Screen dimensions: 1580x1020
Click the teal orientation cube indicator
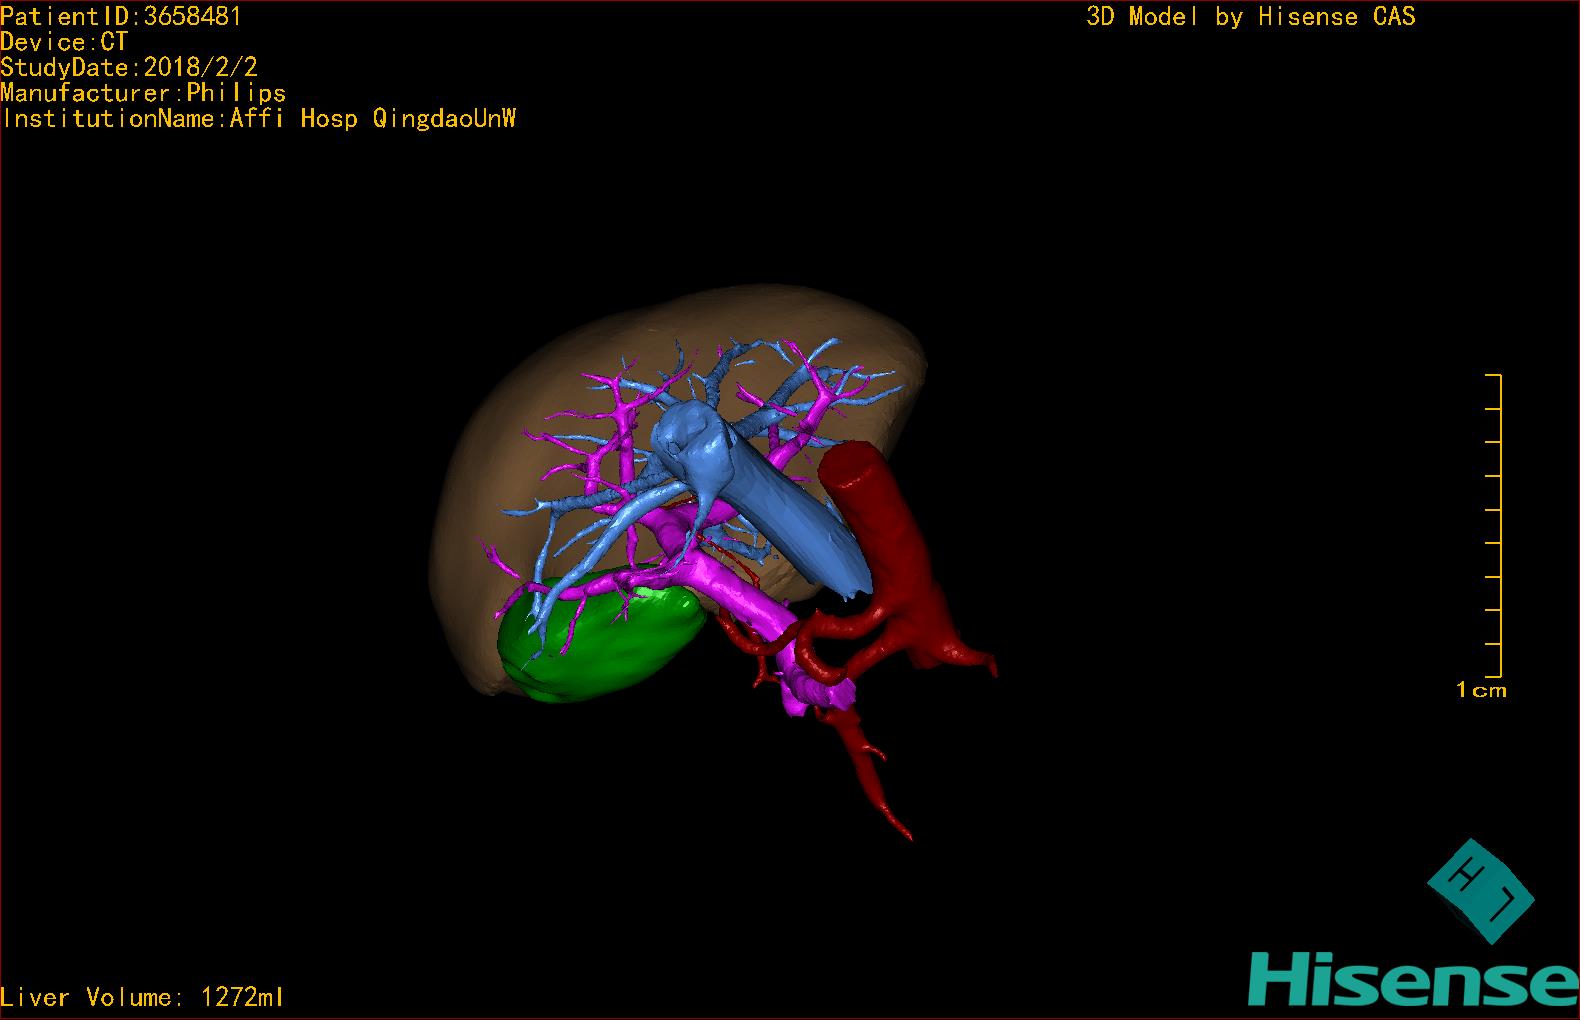[1479, 891]
